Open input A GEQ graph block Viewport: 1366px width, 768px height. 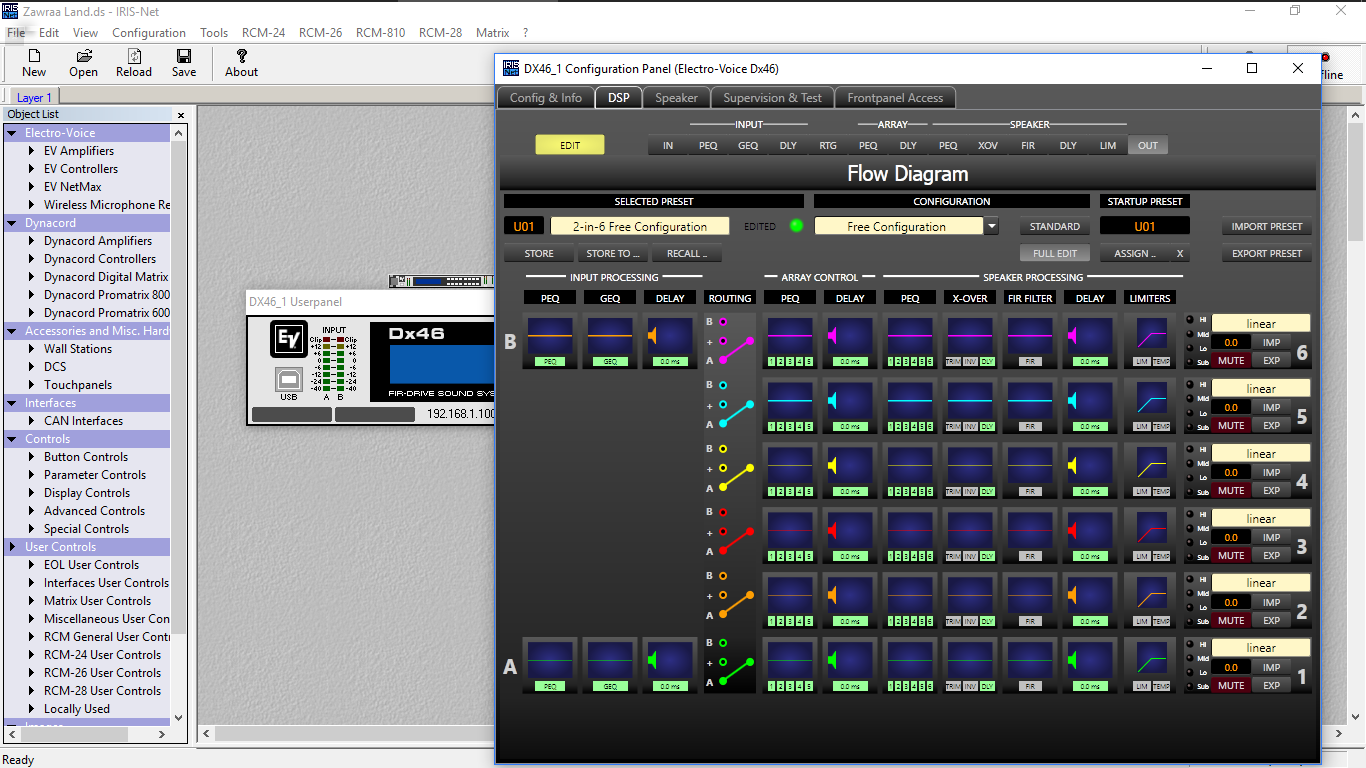(610, 665)
